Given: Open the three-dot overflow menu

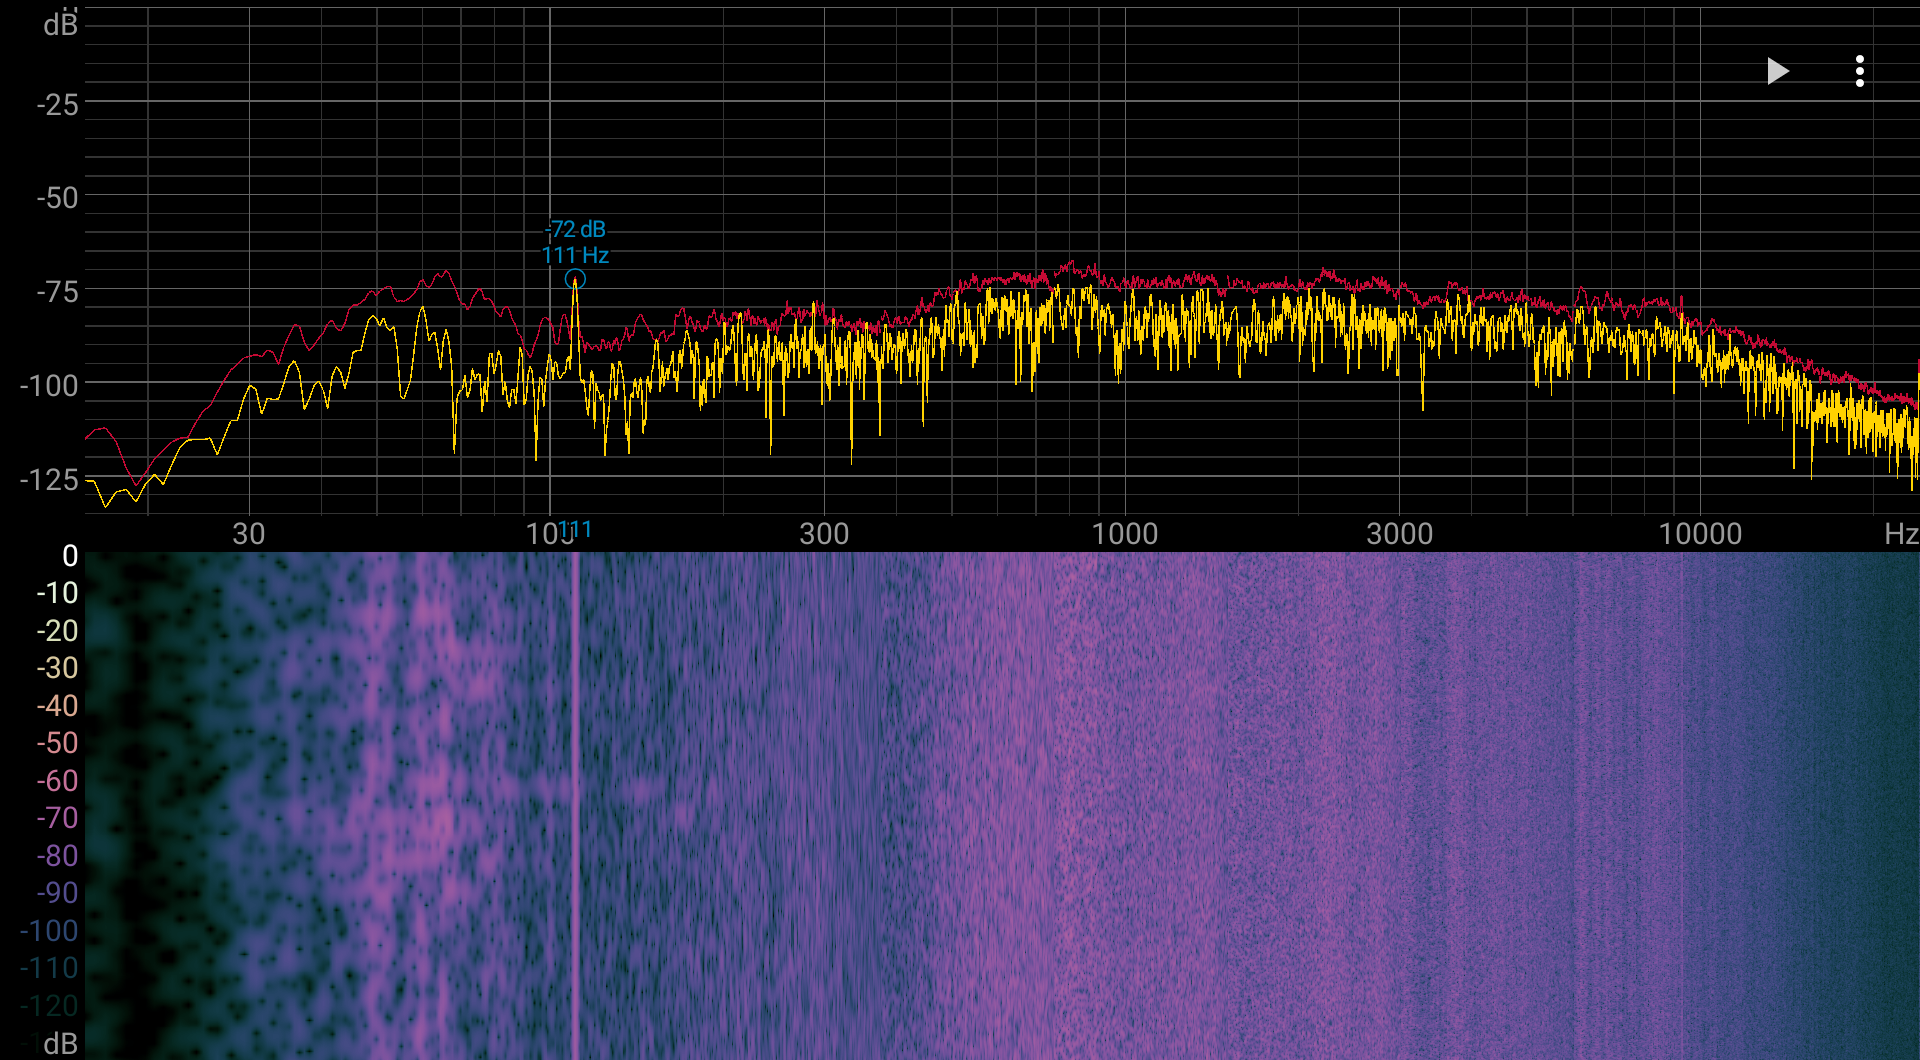Looking at the screenshot, I should point(1860,71).
